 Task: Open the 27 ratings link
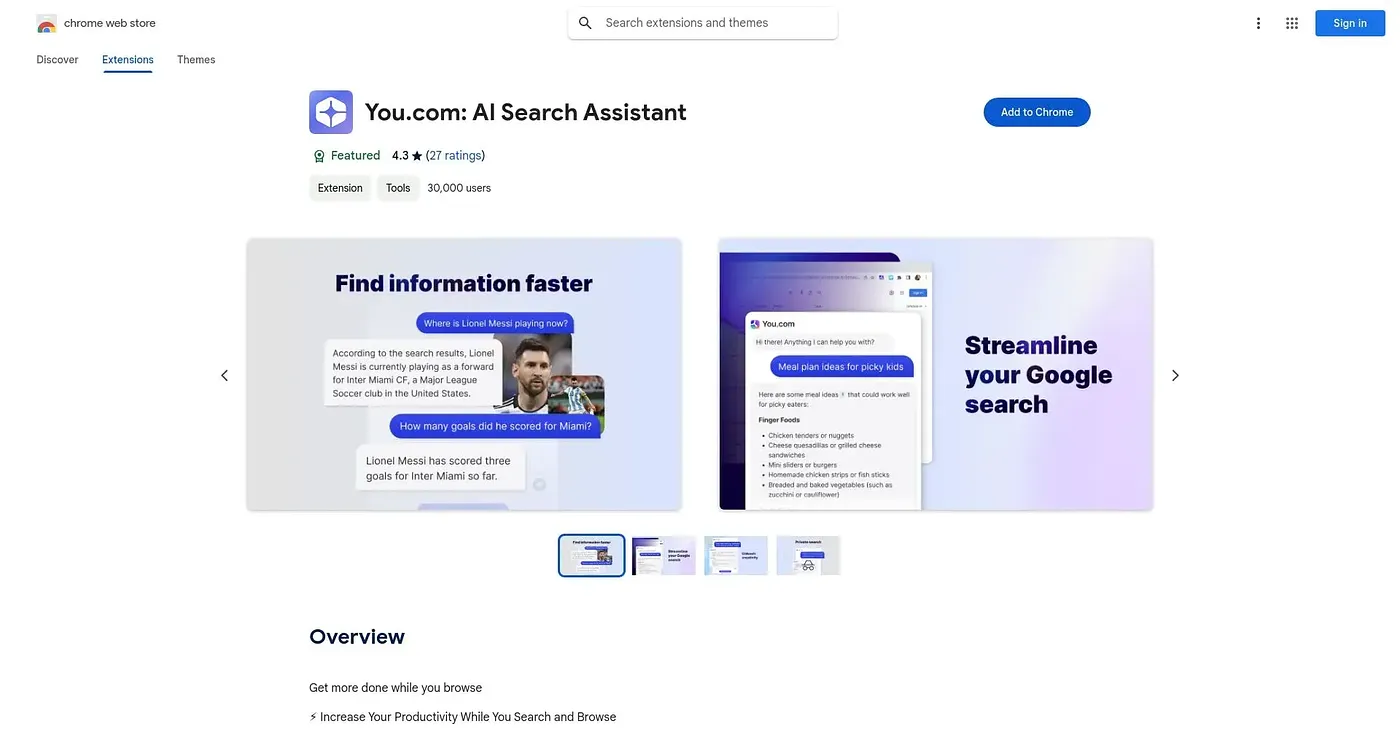[x=455, y=156]
